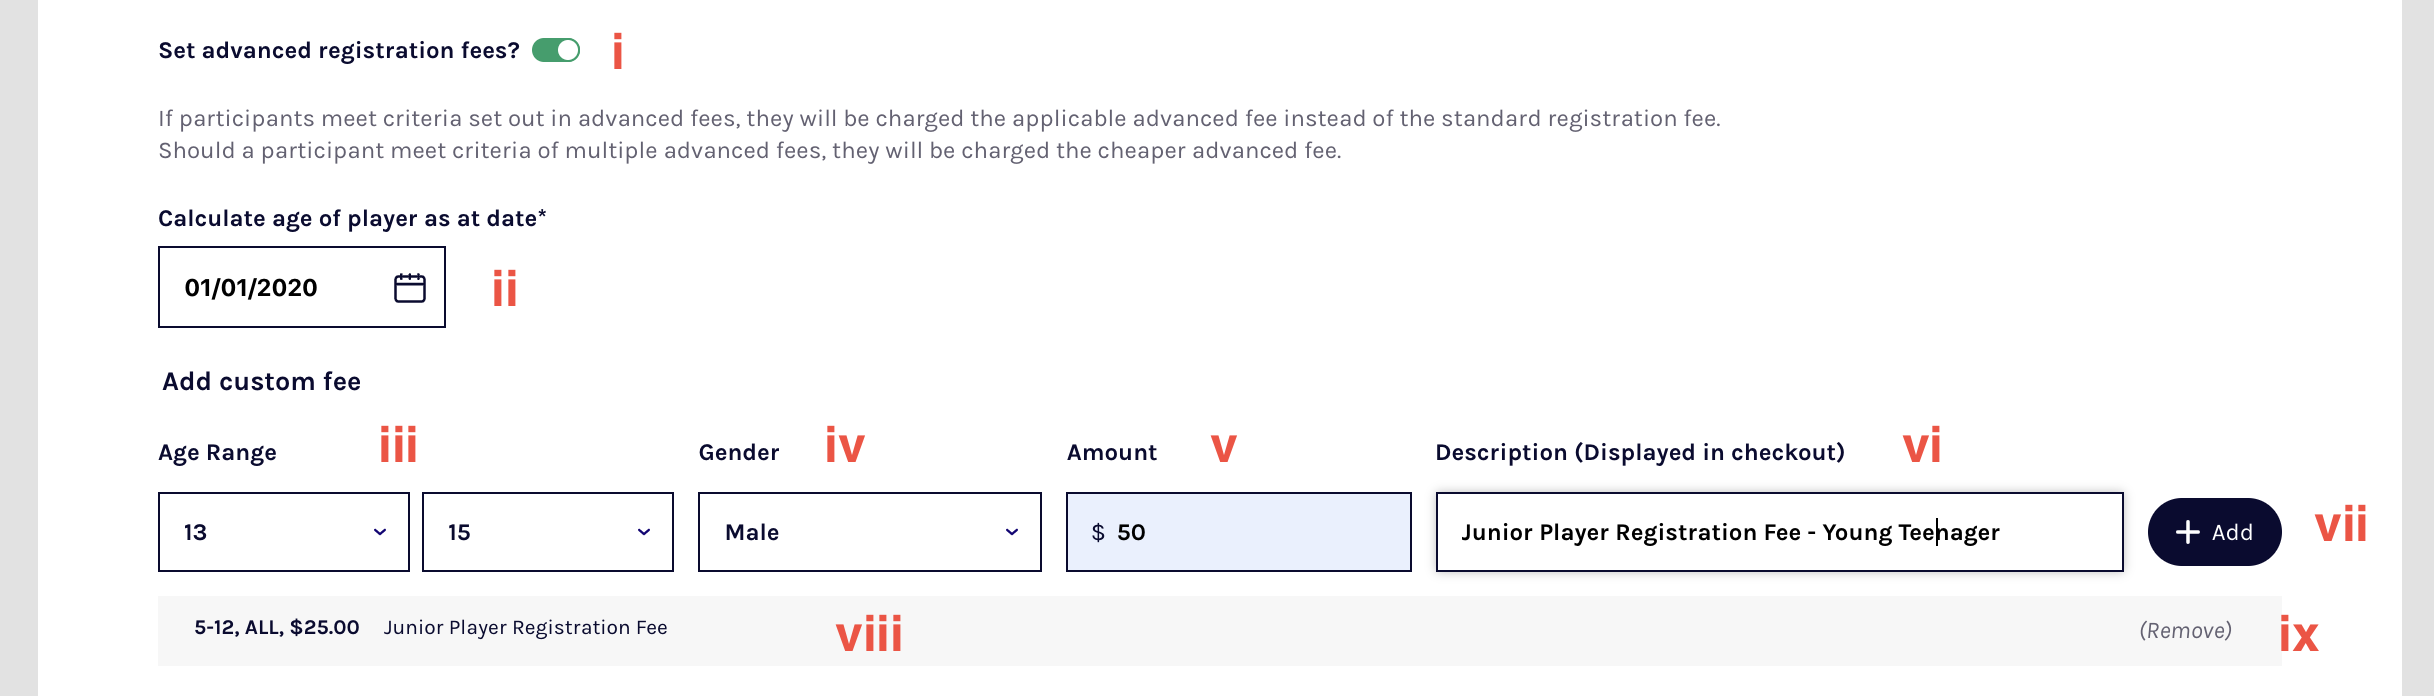Select the 5-12, ALL, $25.00 fee row
2434x696 pixels.
[1220, 631]
